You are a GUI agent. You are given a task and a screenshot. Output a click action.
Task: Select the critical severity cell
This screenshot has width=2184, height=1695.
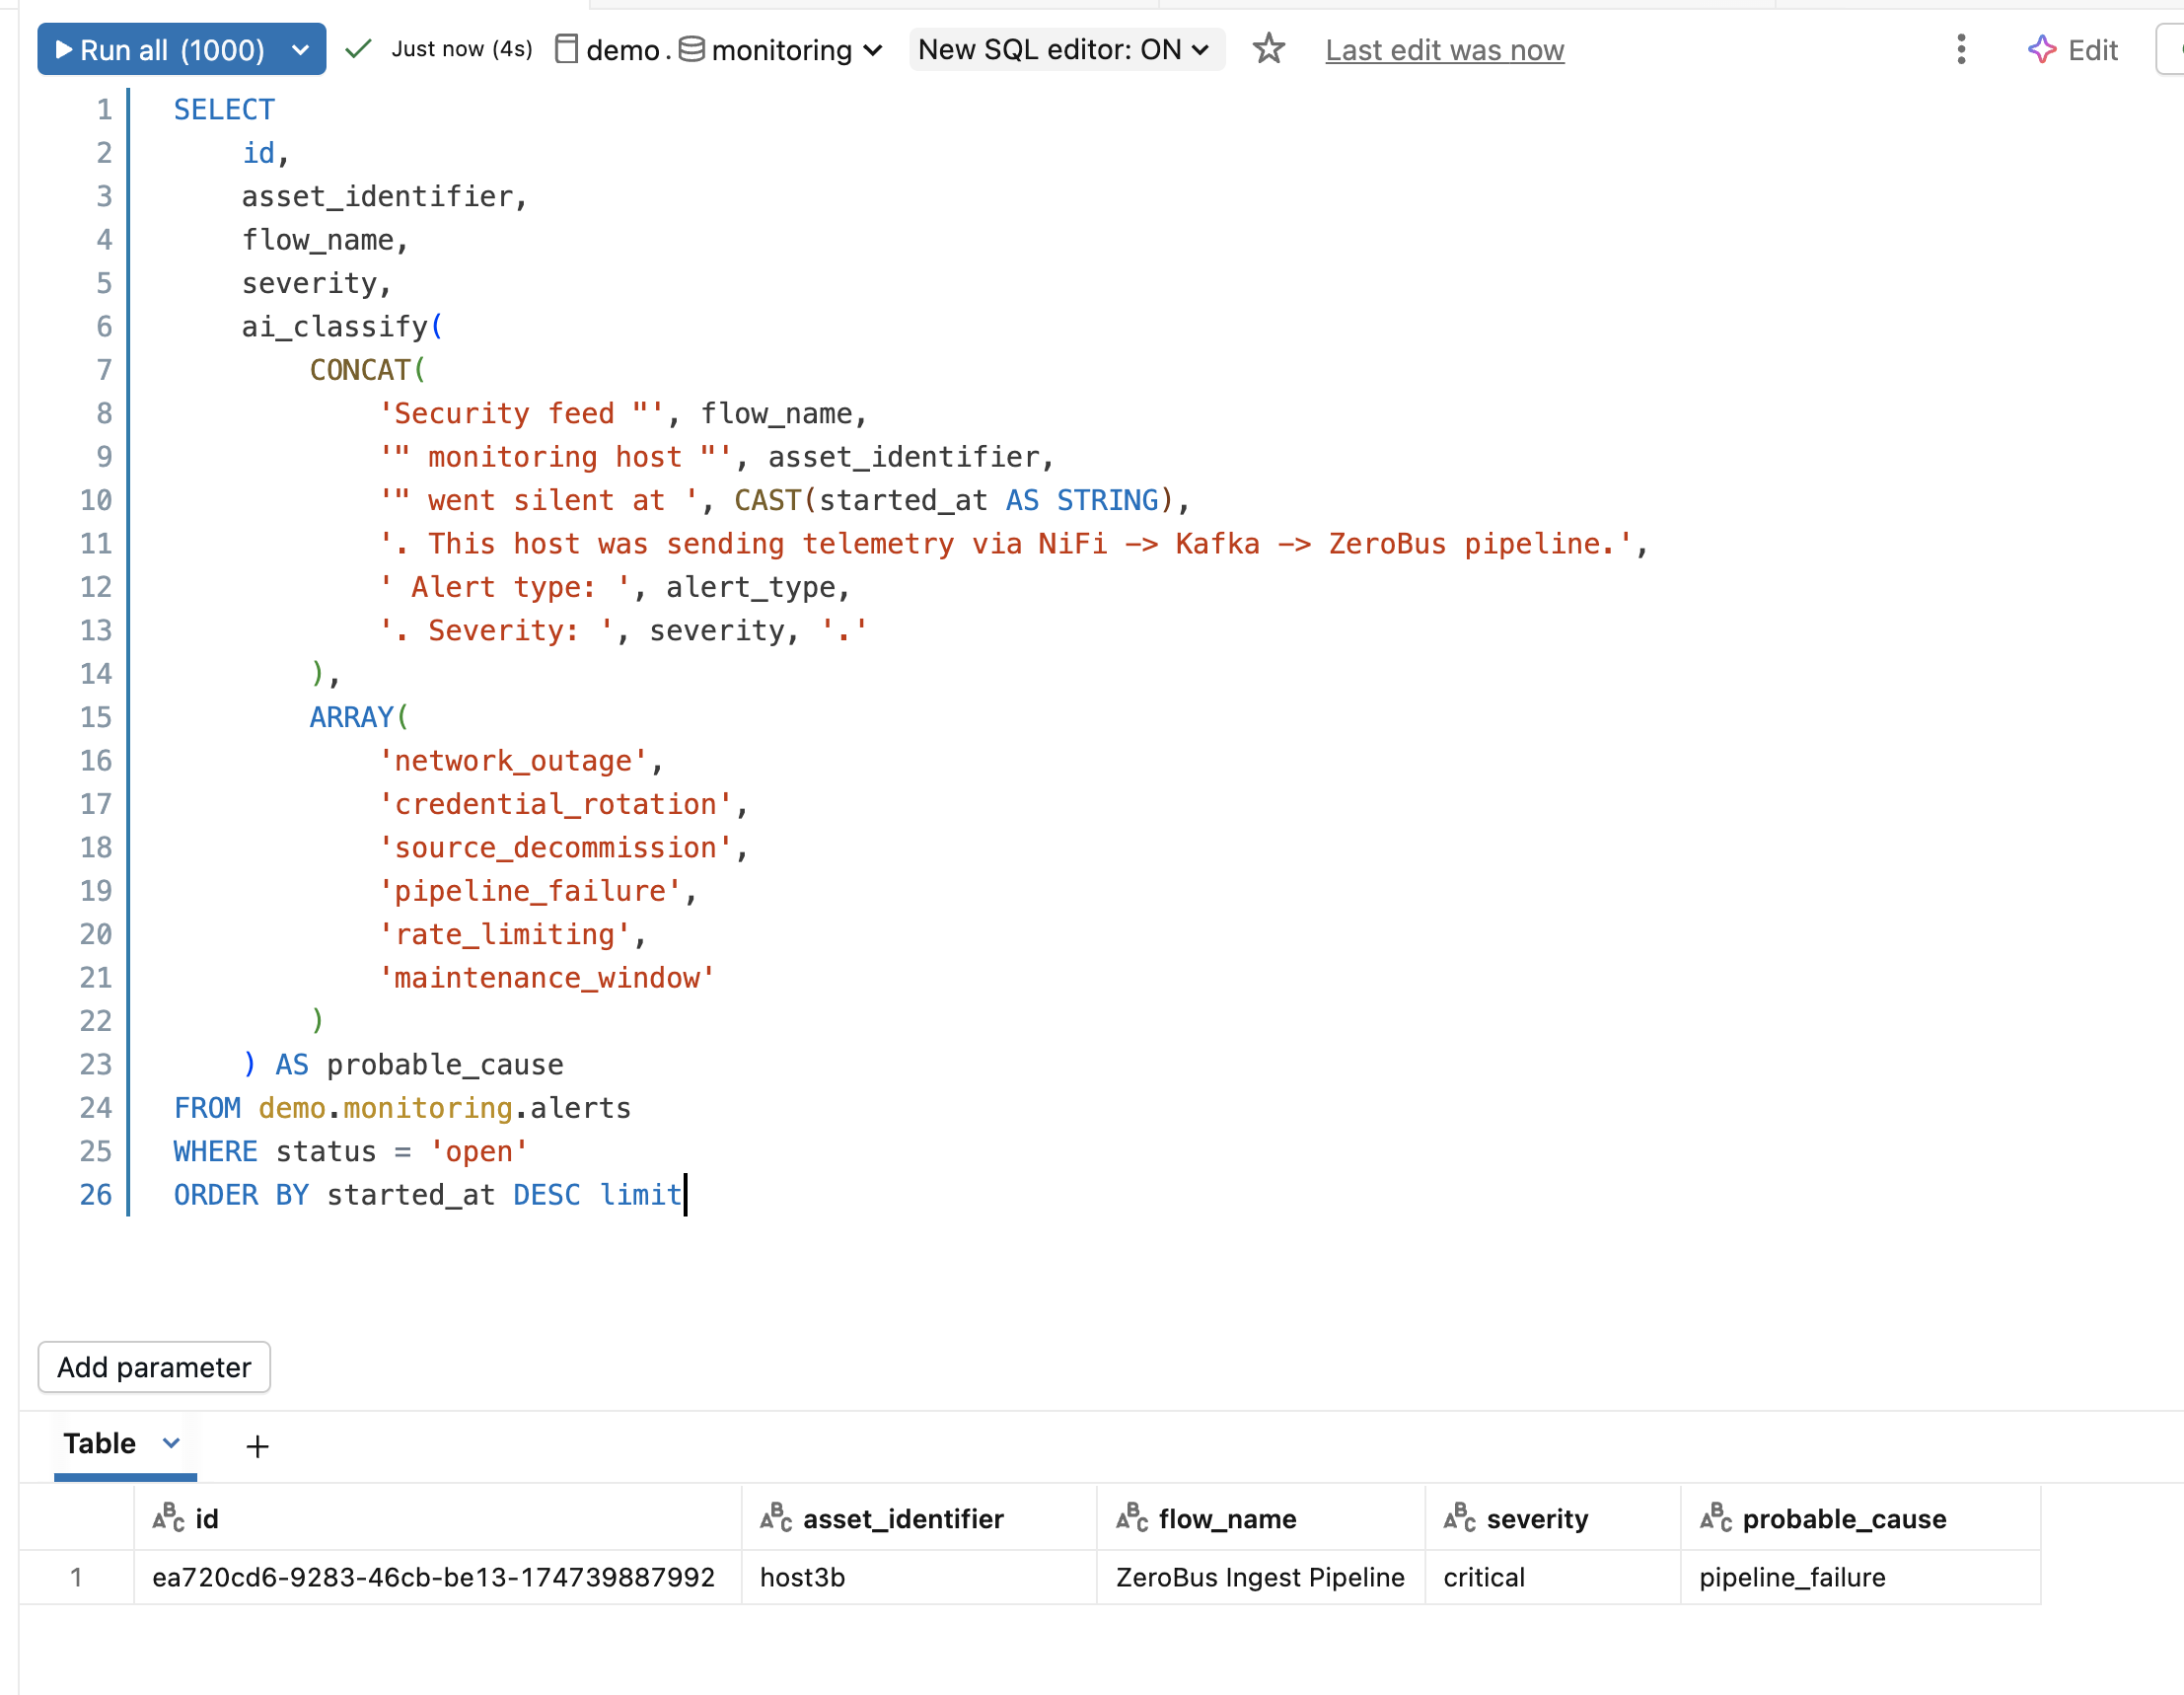1553,1578
